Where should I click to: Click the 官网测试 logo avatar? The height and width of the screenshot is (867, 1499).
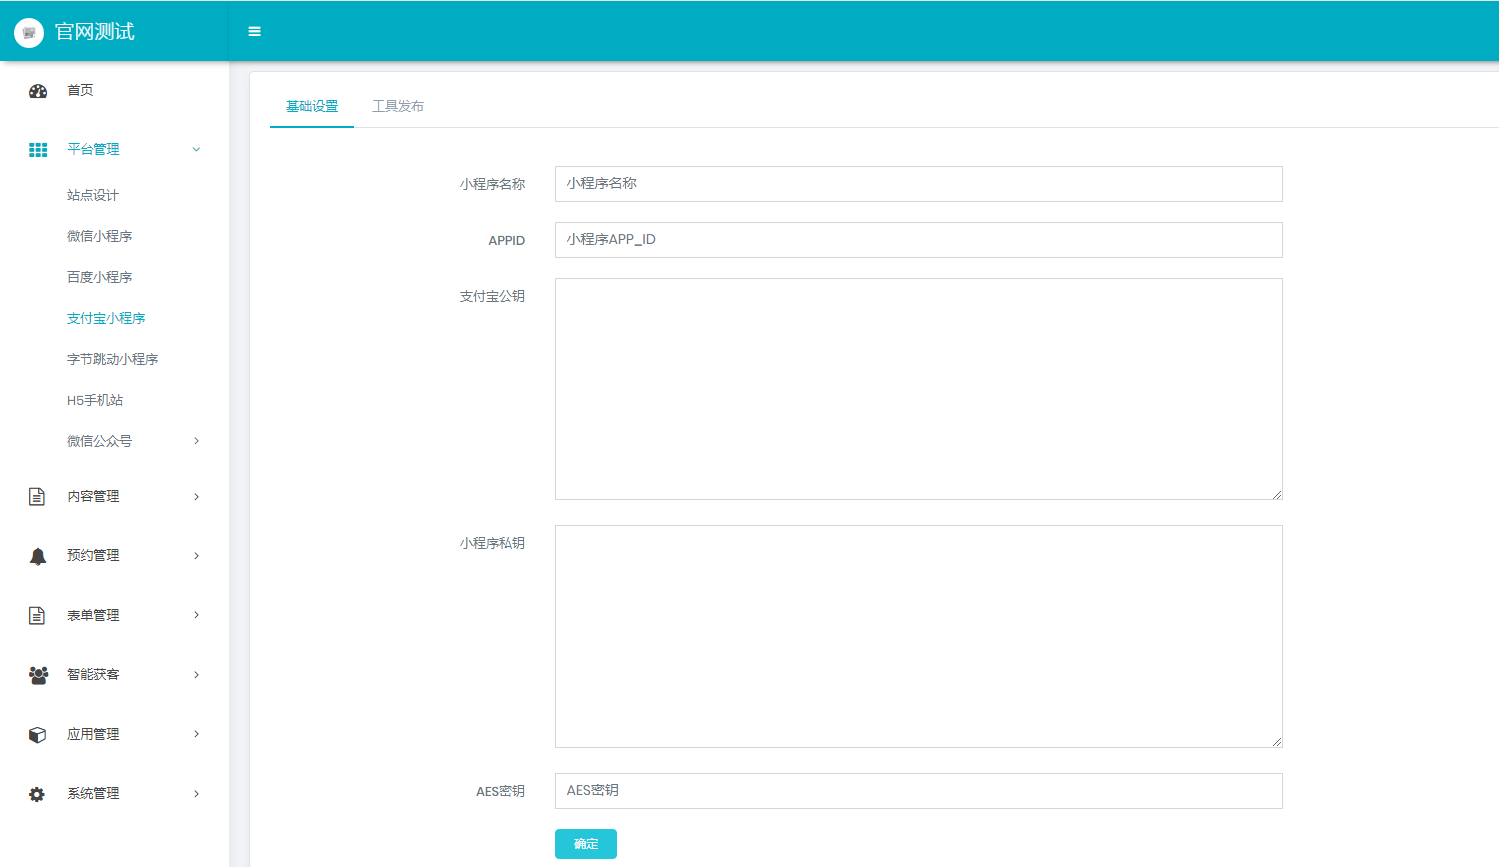point(29,32)
